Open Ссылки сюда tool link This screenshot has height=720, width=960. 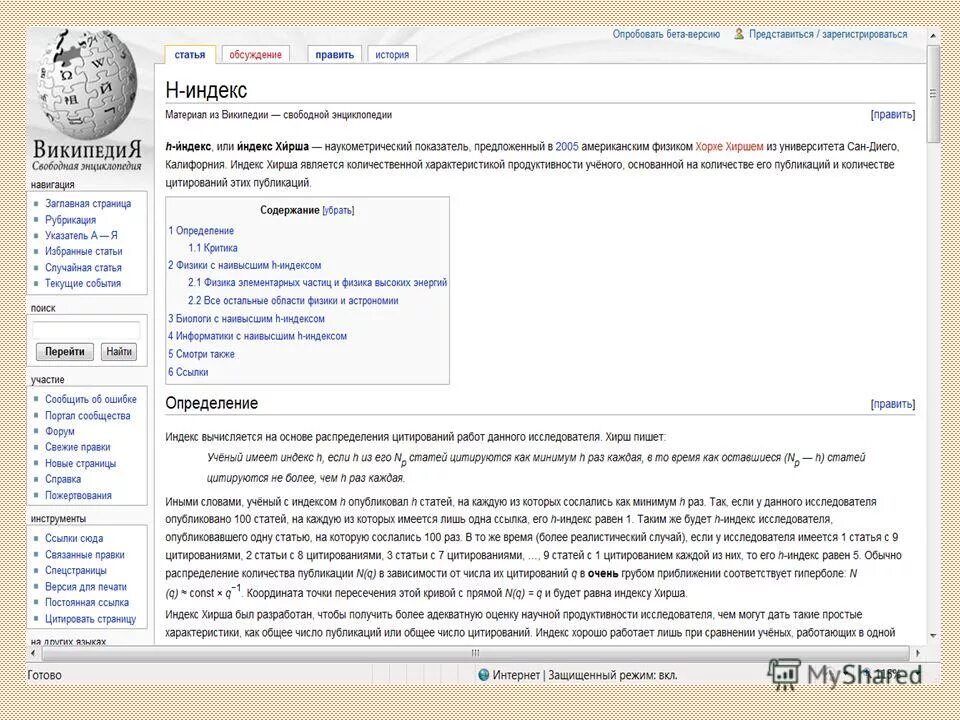click(x=74, y=538)
